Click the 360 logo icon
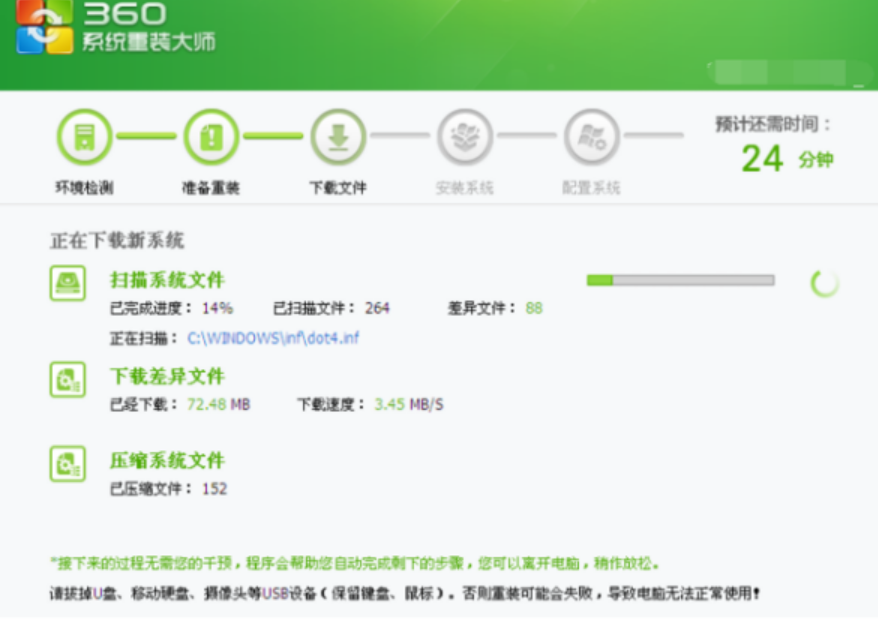Image resolution: width=878 pixels, height=641 pixels. tap(45, 27)
